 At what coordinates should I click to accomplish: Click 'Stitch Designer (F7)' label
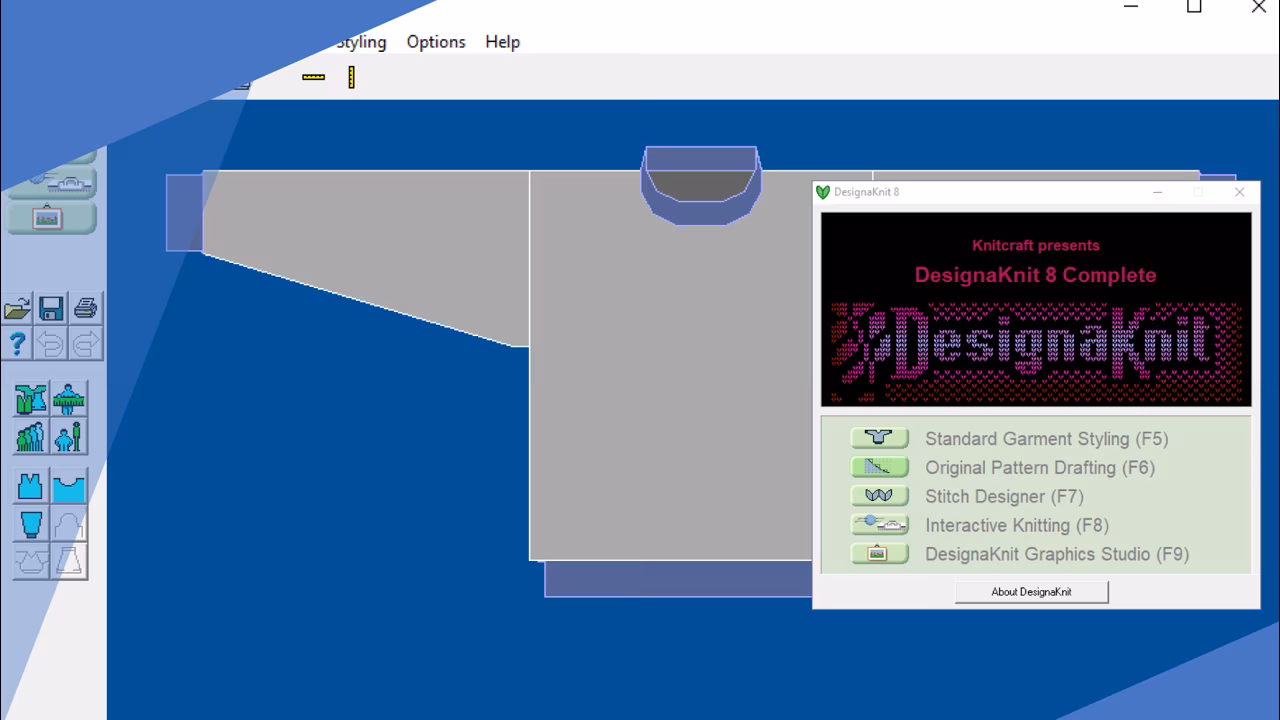(x=1004, y=496)
